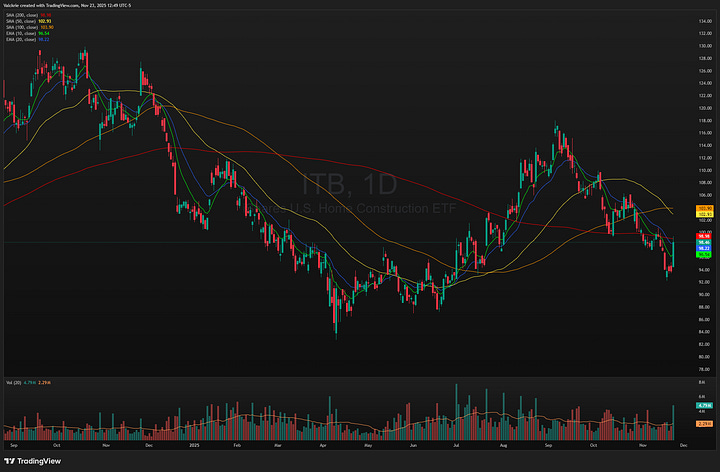This screenshot has width=720, height=472.
Task: Click the Jun label on the time axis
Action: coord(413,445)
